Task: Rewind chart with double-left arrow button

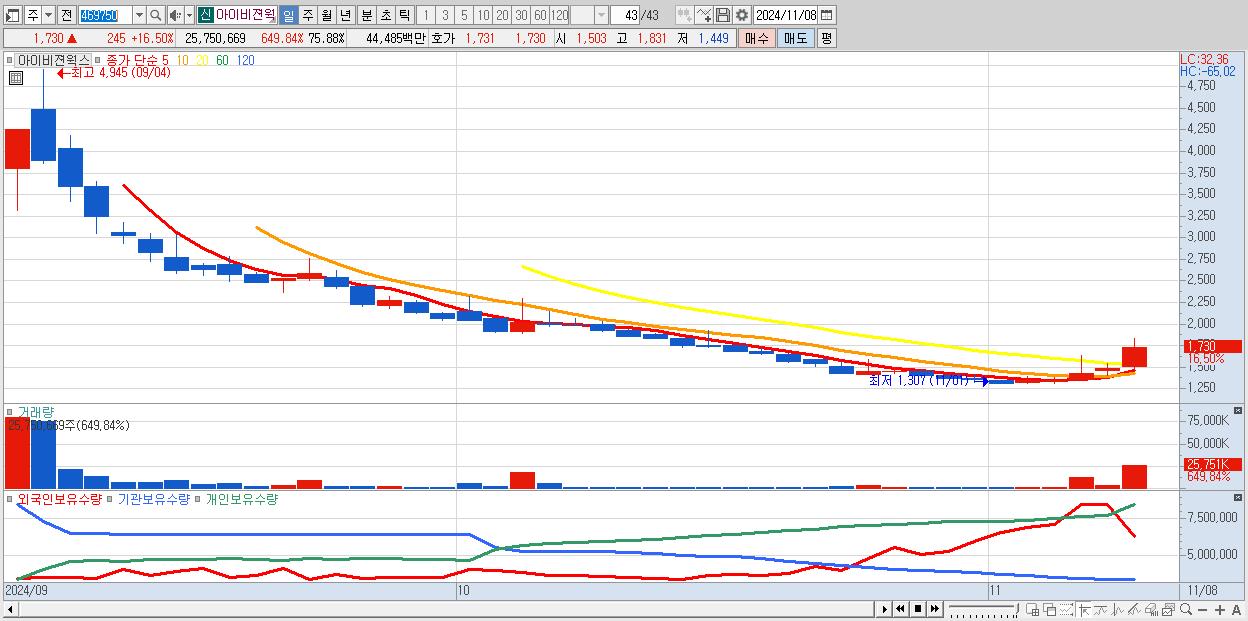Action: click(x=900, y=609)
